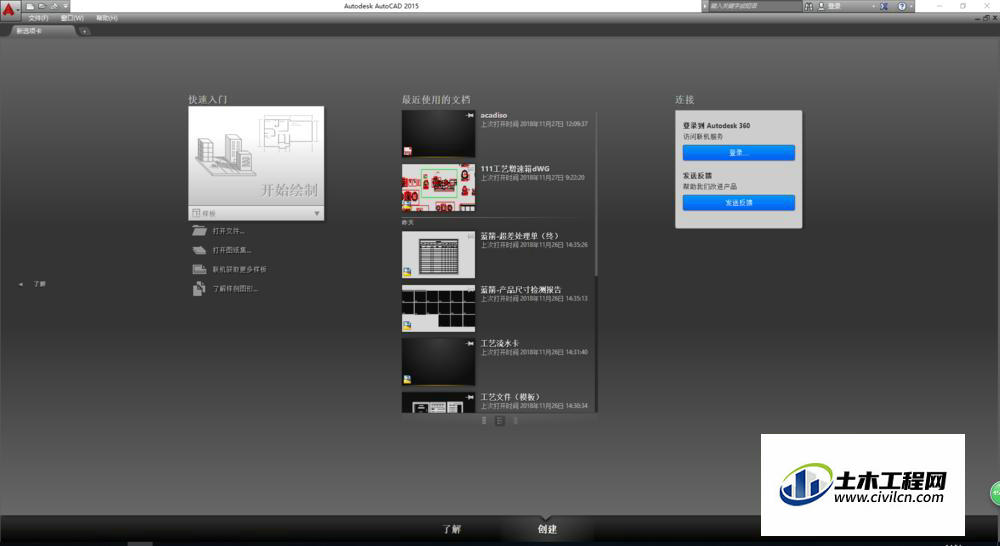Click the left-edge 了解 navigation arrow
The width and height of the screenshot is (1000, 546).
(x=20, y=284)
